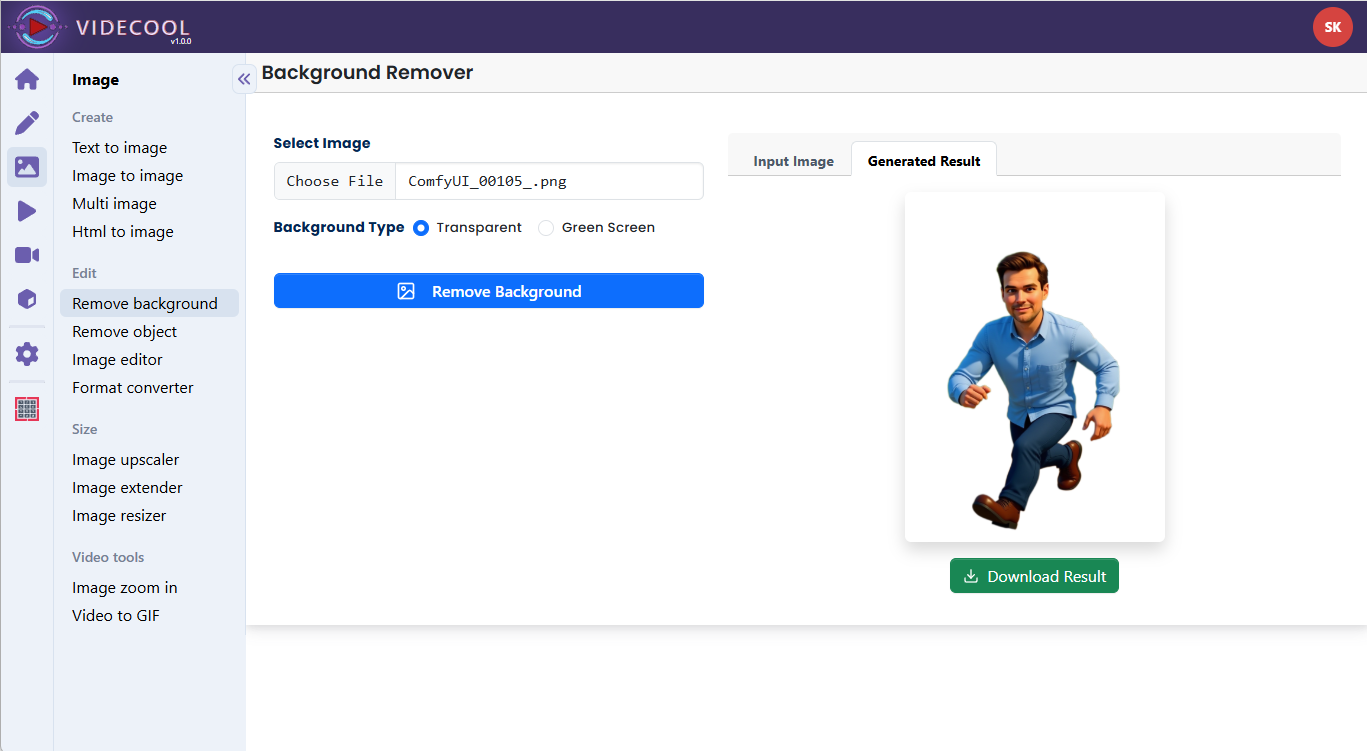This screenshot has width=1367, height=751.
Task: Click the red grid icon in sidebar
Action: pos(27,409)
